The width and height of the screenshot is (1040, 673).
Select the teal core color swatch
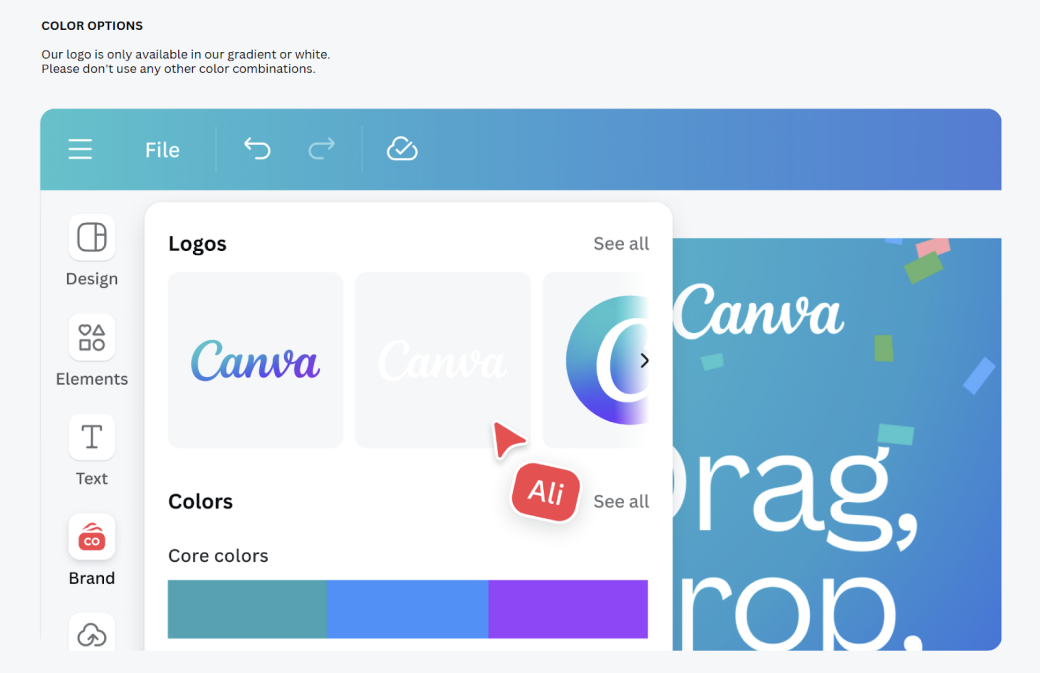click(x=247, y=609)
